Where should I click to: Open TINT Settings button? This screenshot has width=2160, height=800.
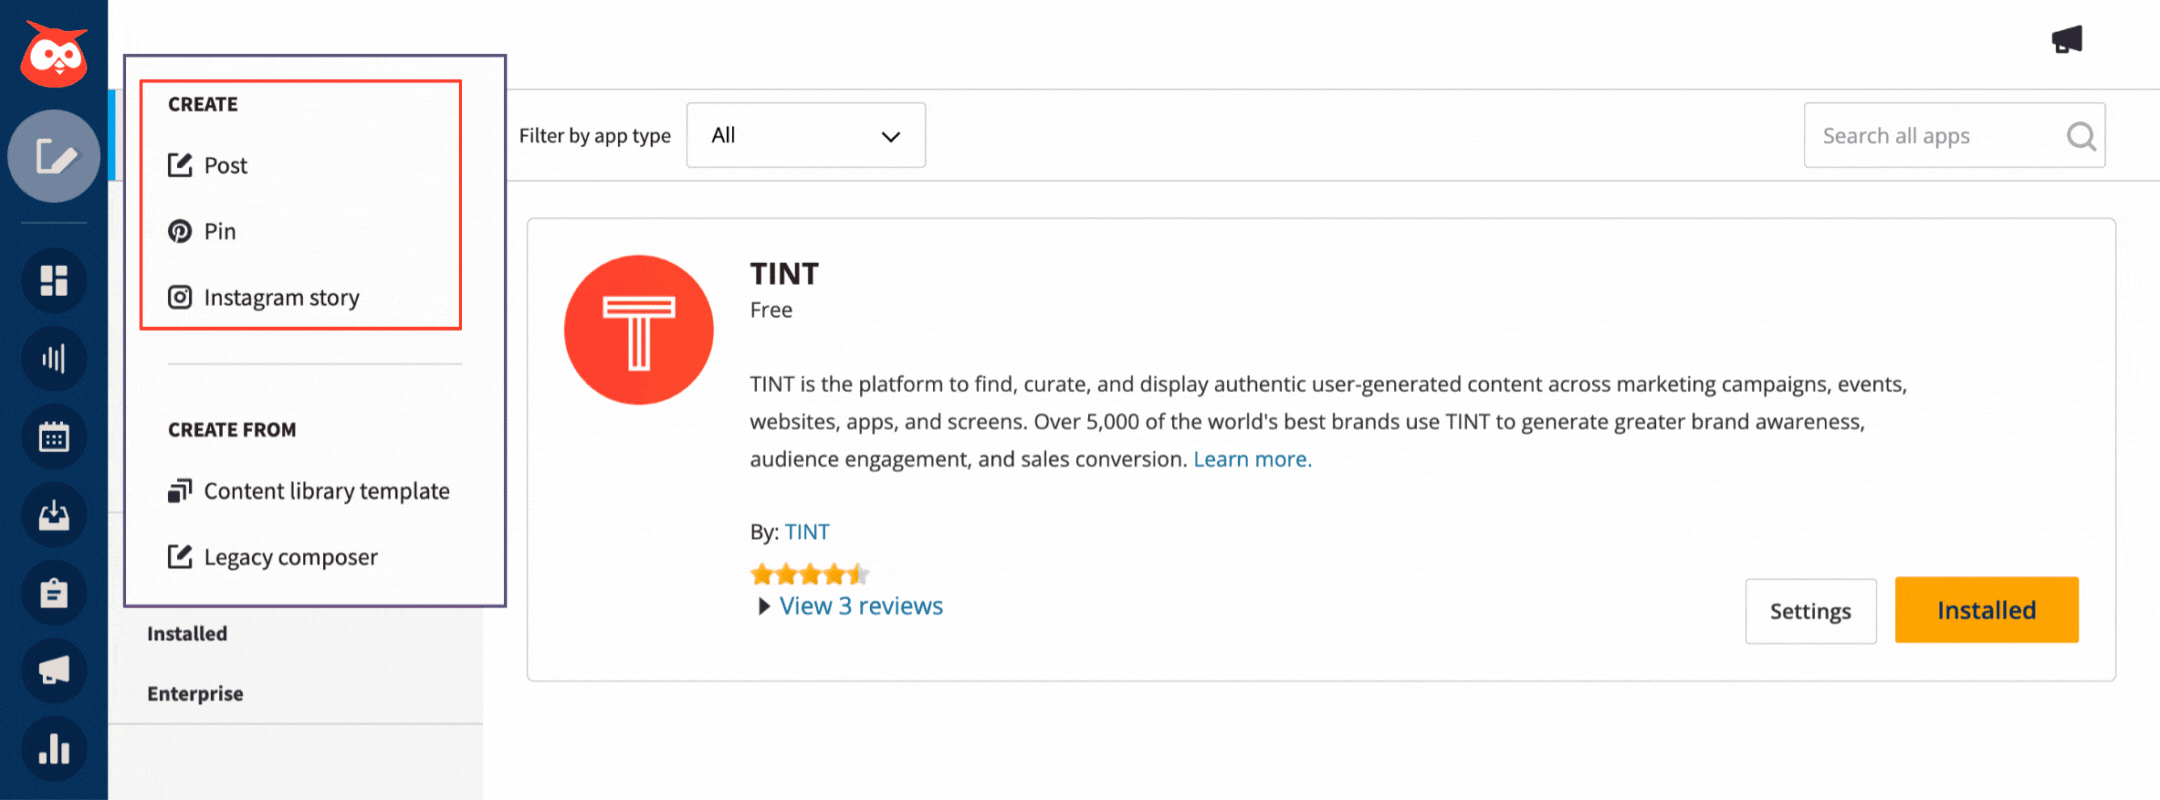[x=1811, y=611]
